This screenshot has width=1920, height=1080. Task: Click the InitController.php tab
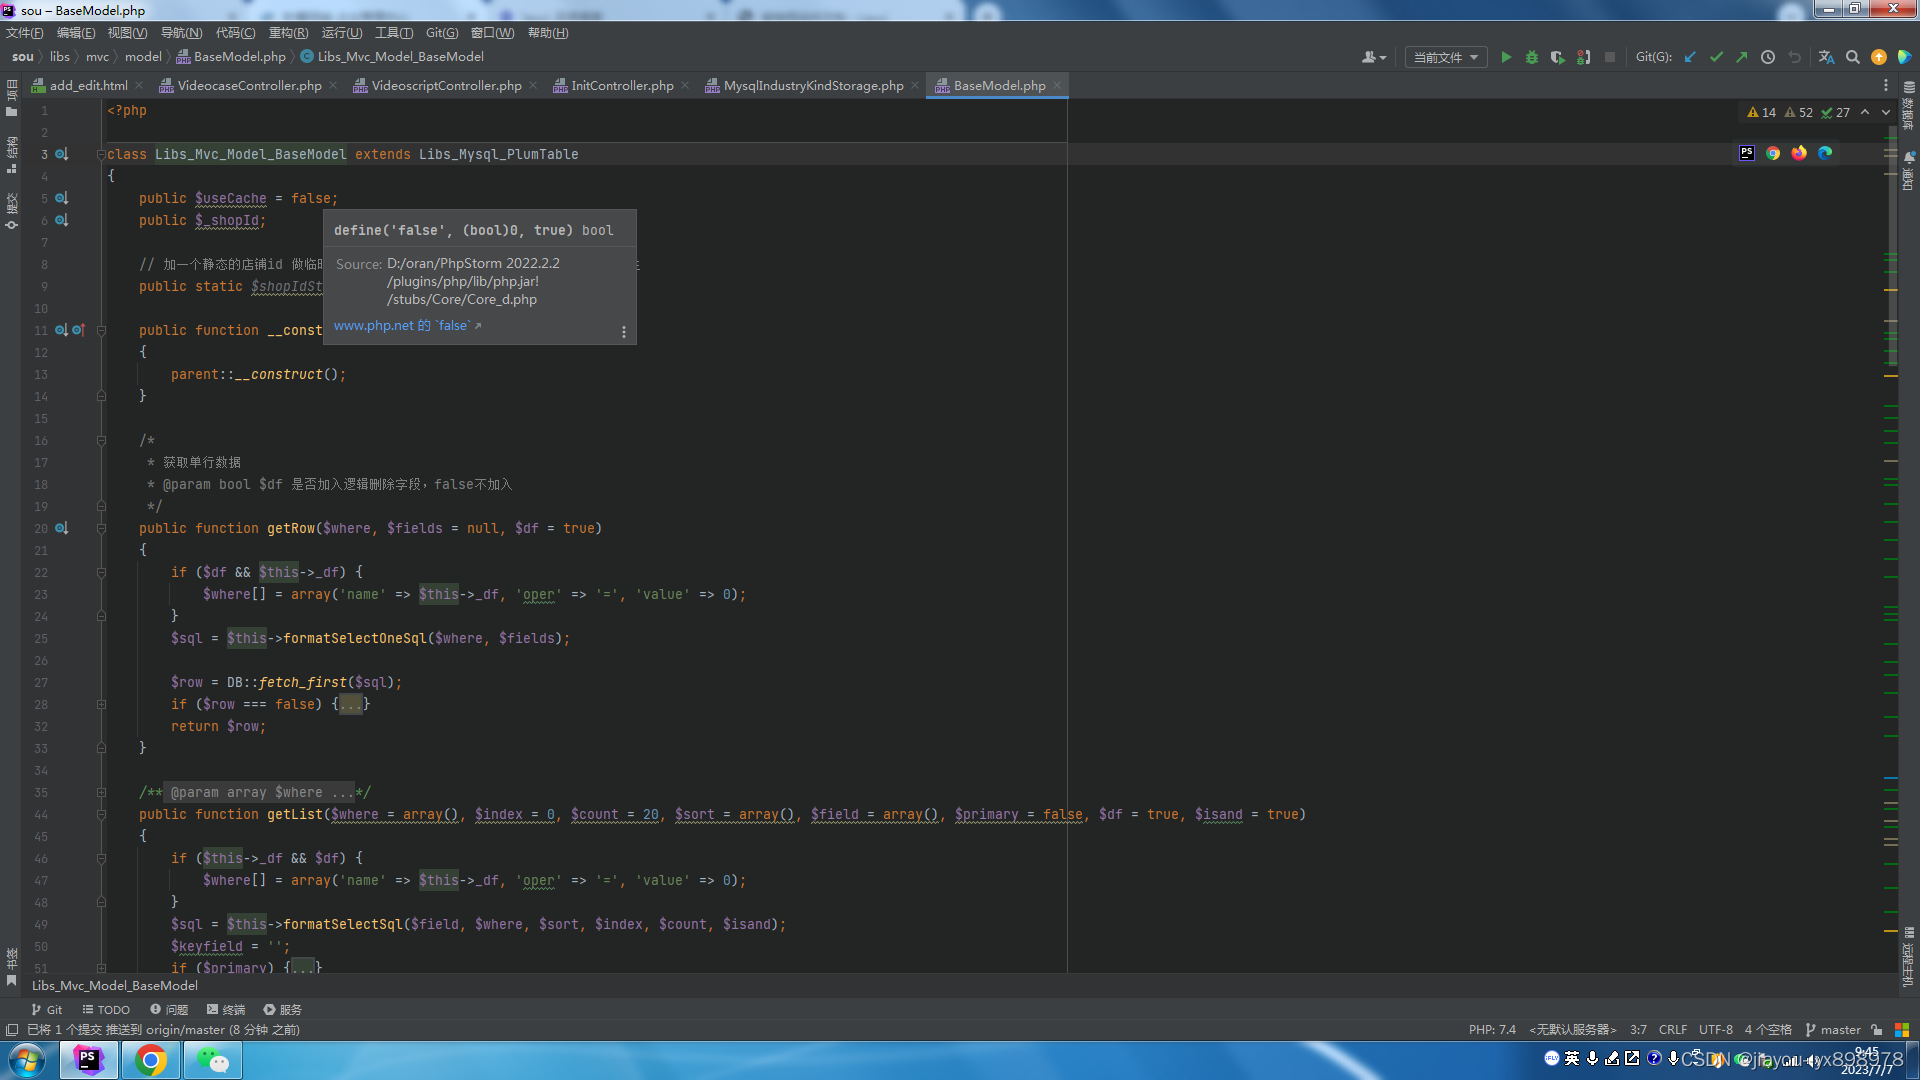[x=620, y=84]
